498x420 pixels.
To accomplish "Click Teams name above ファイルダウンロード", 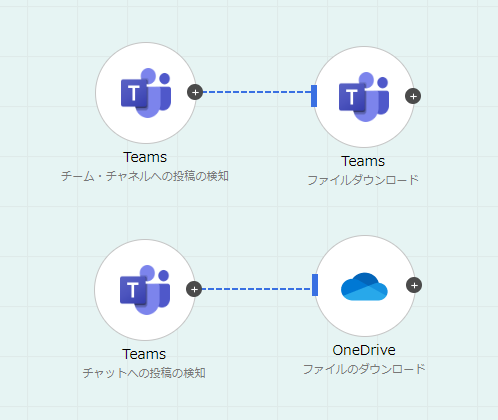I will (363, 161).
